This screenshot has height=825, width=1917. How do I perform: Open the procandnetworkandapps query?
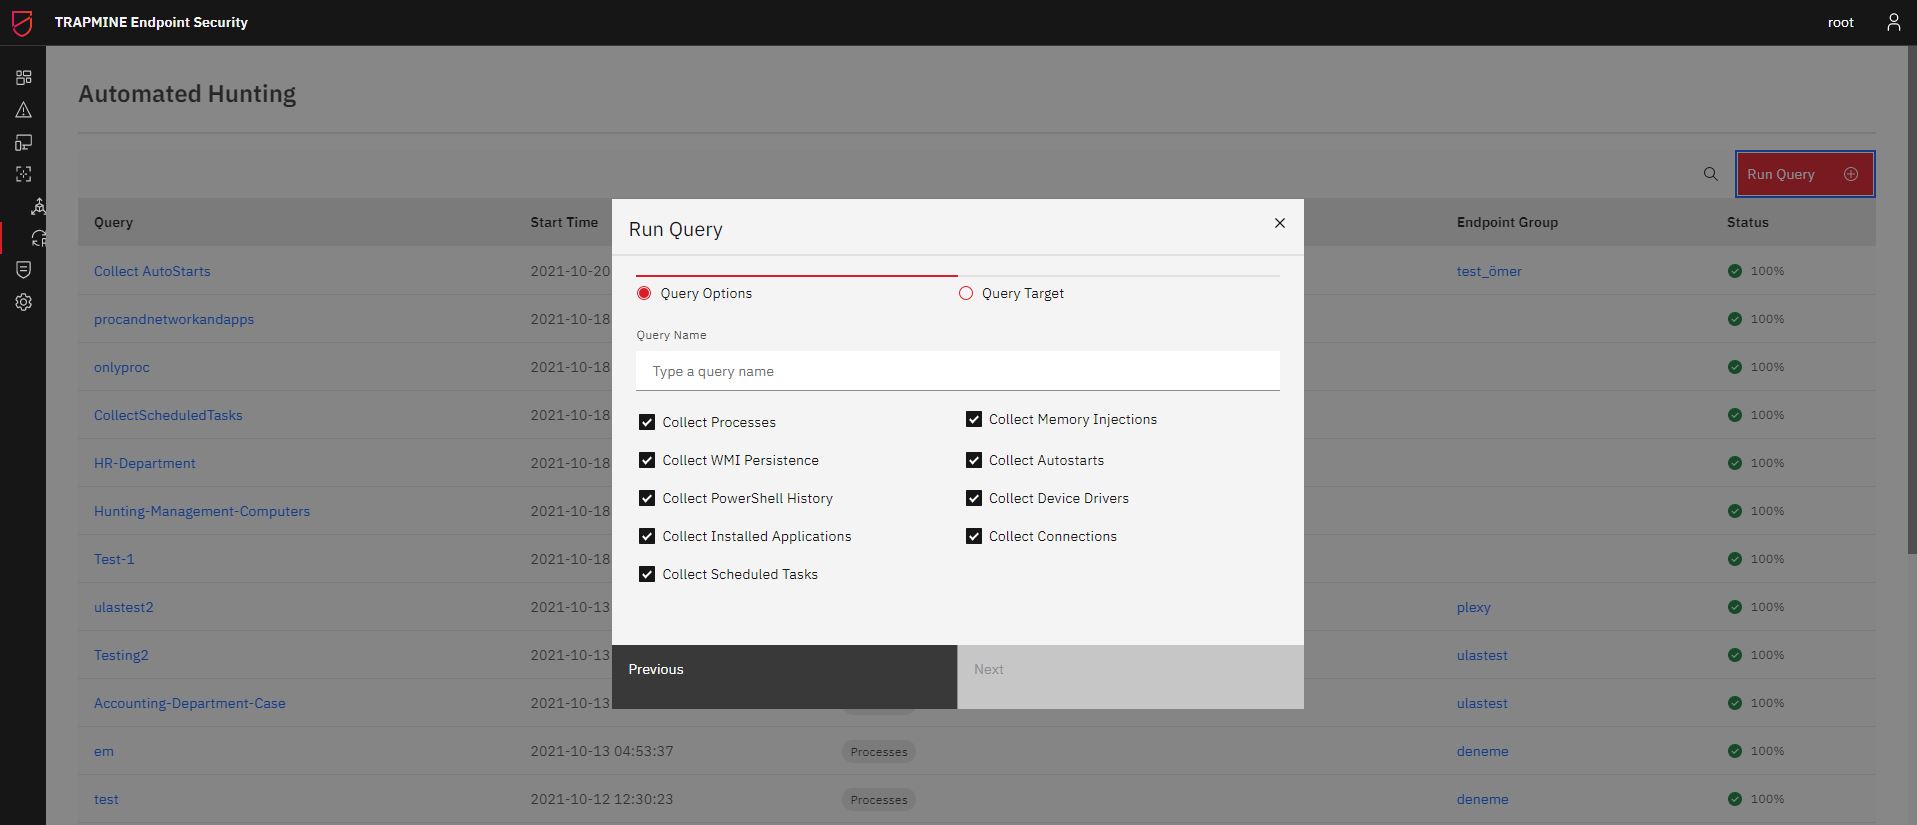coord(174,319)
